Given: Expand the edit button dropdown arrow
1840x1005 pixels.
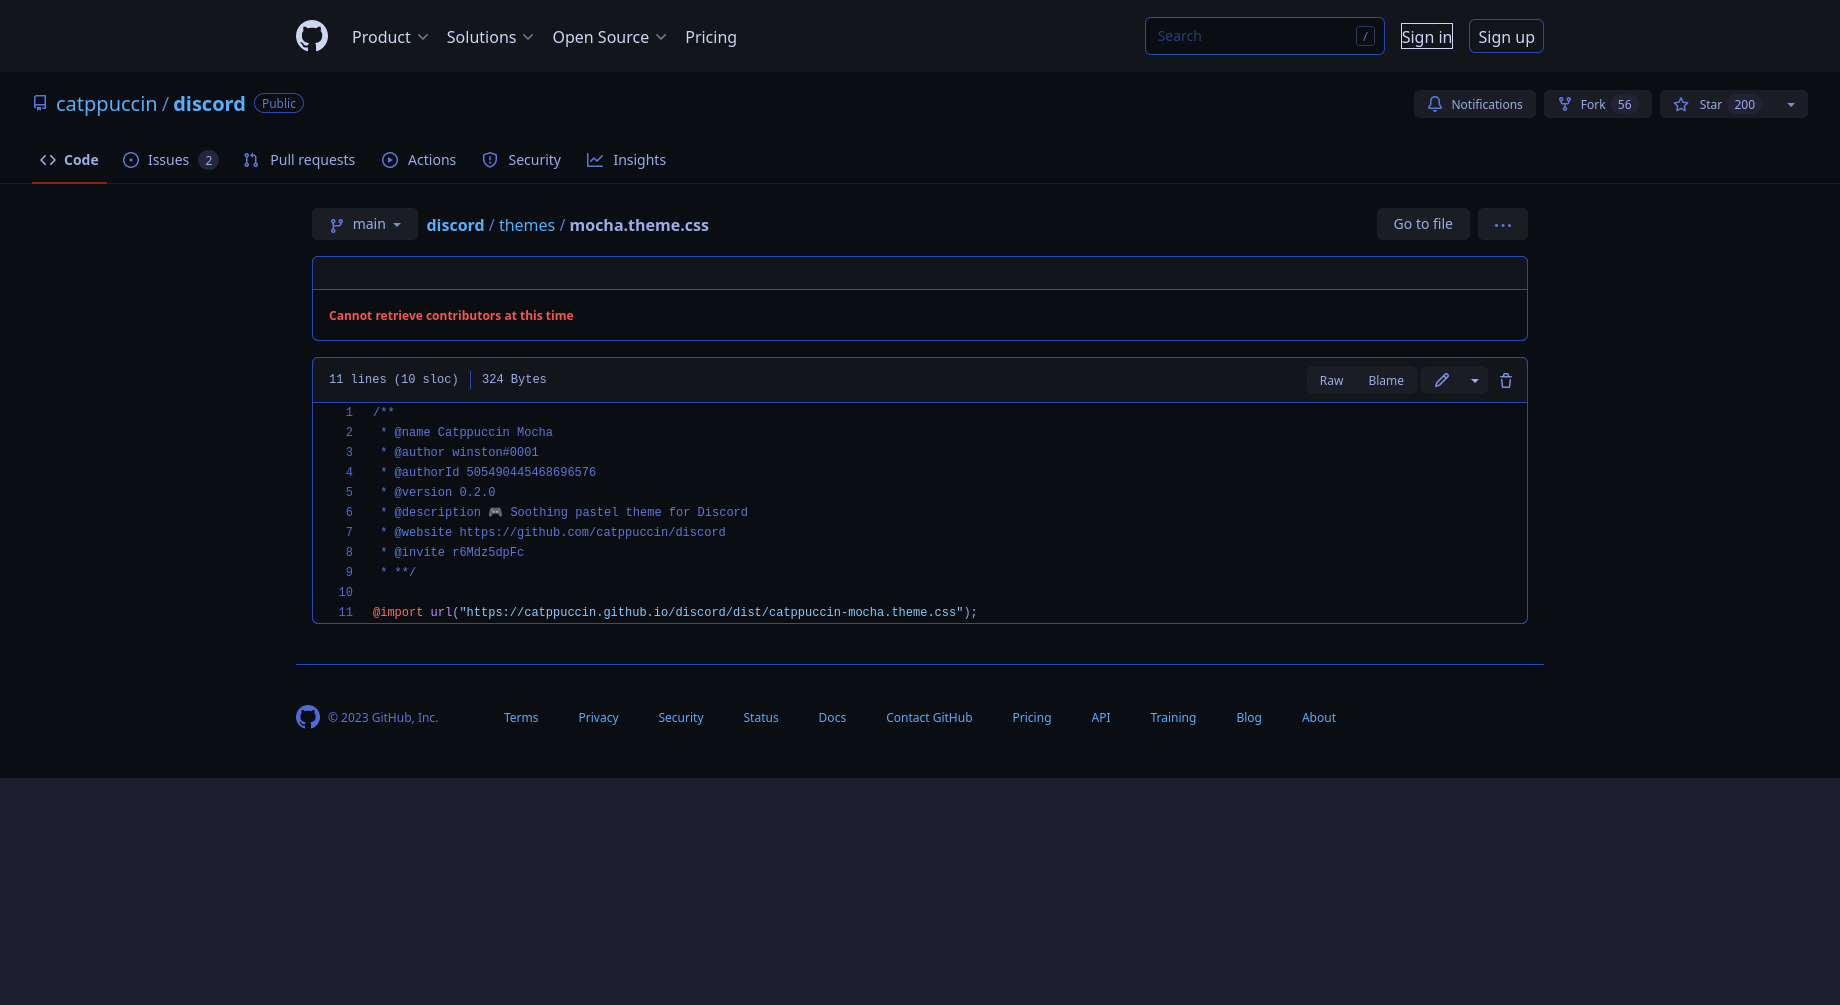Looking at the screenshot, I should (1475, 380).
